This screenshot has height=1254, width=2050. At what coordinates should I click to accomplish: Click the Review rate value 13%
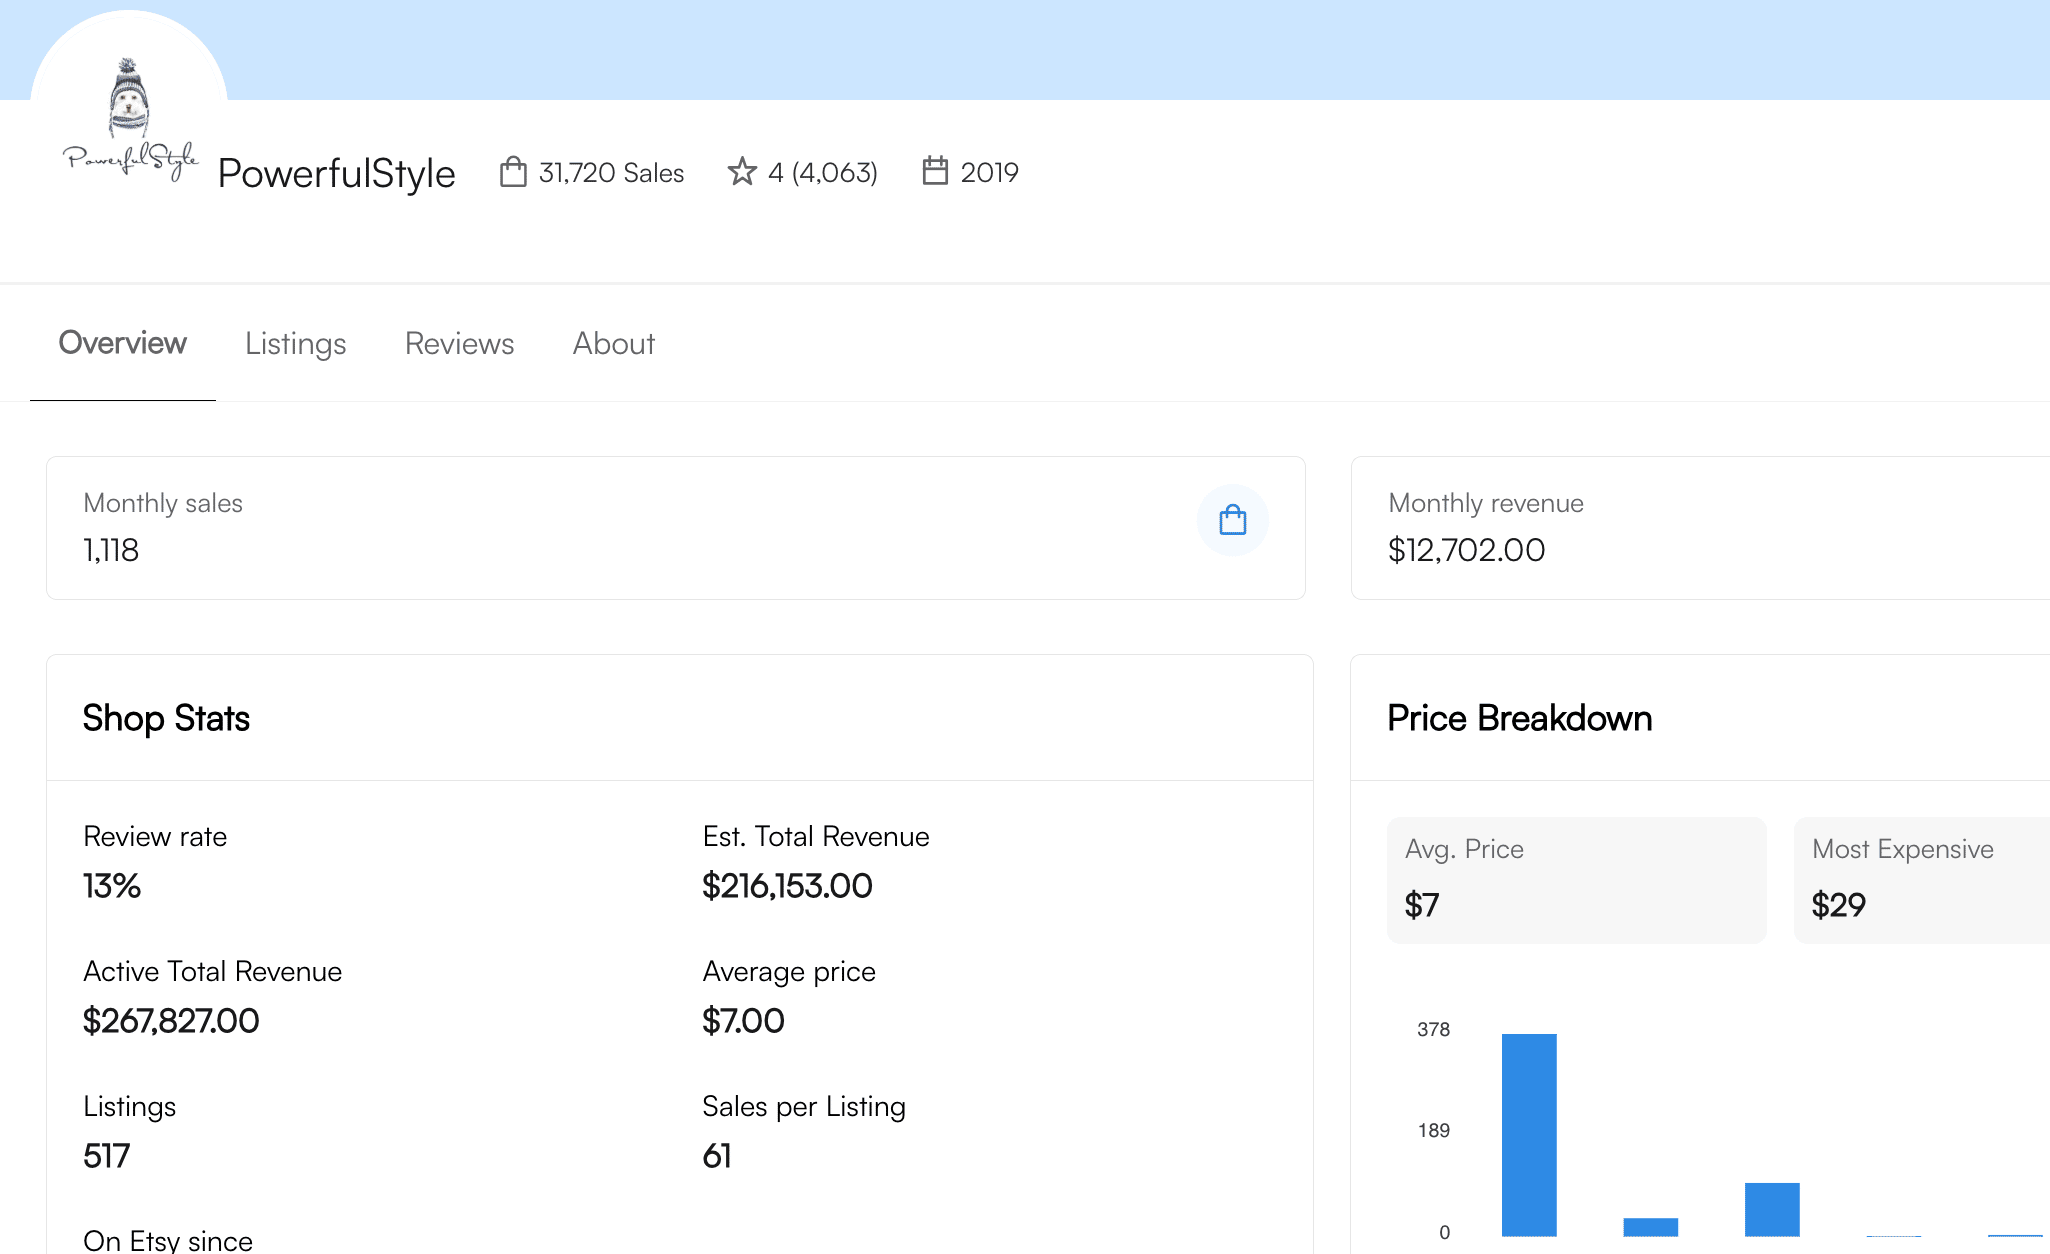pos(112,886)
